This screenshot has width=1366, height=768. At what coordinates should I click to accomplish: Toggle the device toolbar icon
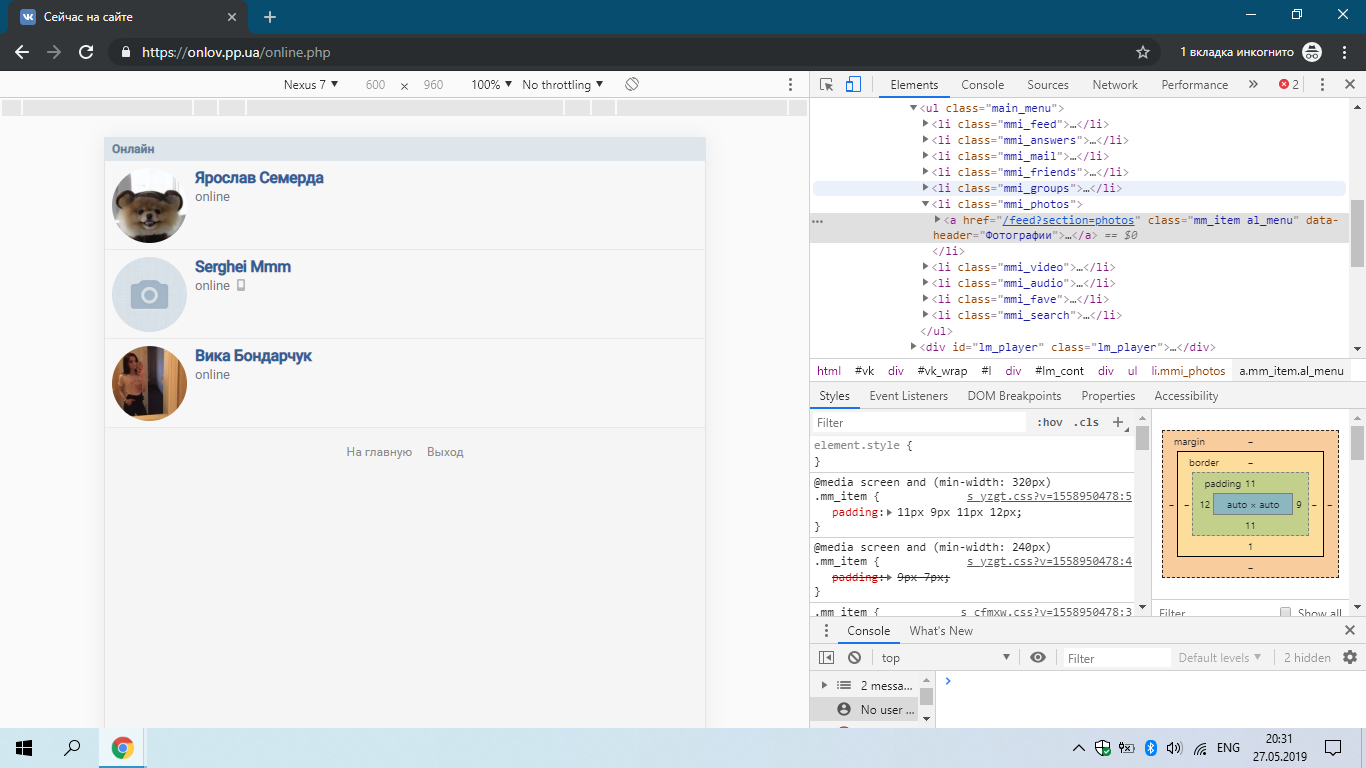pyautogui.click(x=853, y=85)
